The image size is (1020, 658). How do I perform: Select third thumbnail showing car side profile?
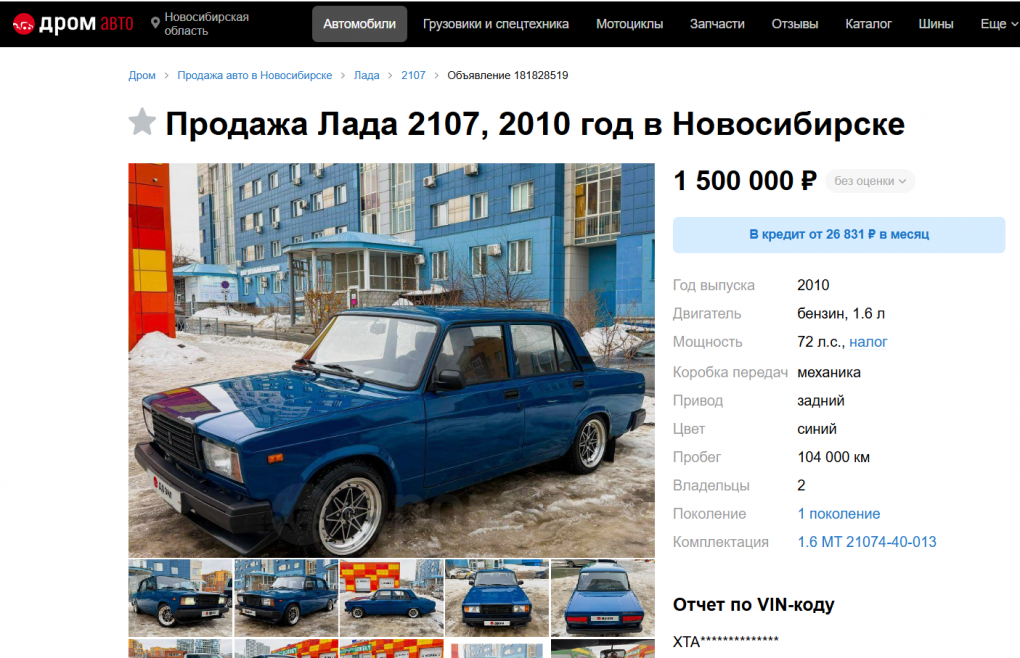(x=392, y=598)
